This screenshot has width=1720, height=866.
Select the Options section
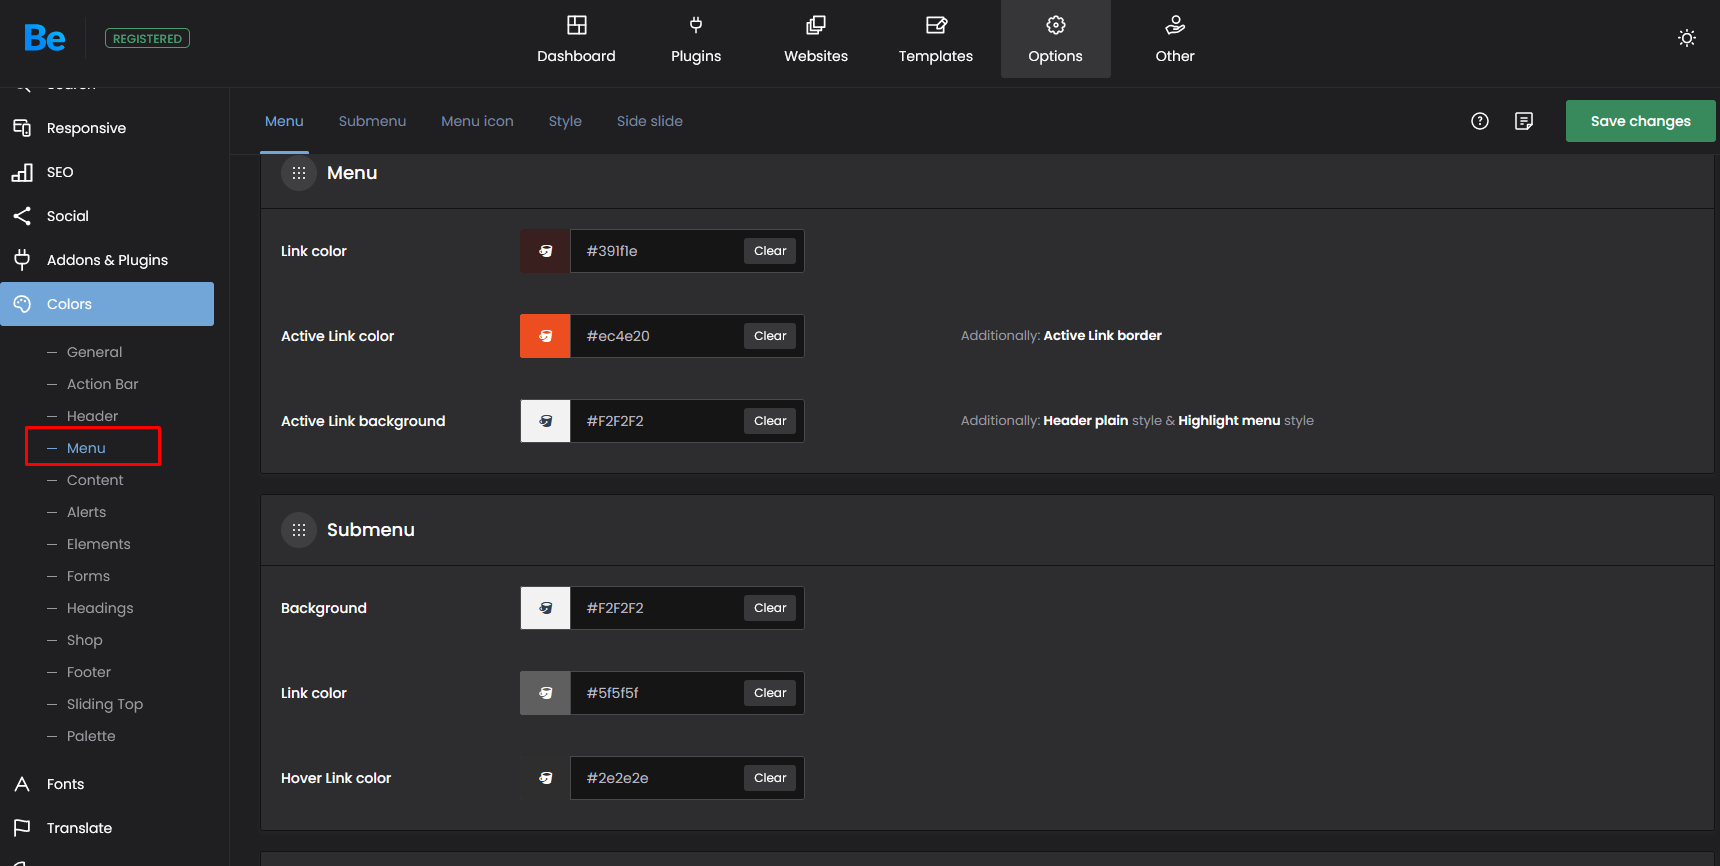[x=1056, y=39]
